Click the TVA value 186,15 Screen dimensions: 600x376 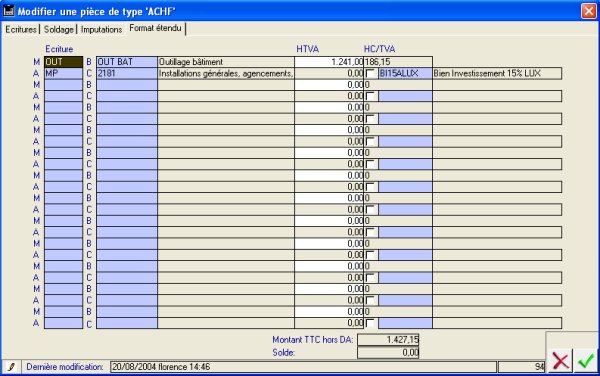pyautogui.click(x=398, y=62)
